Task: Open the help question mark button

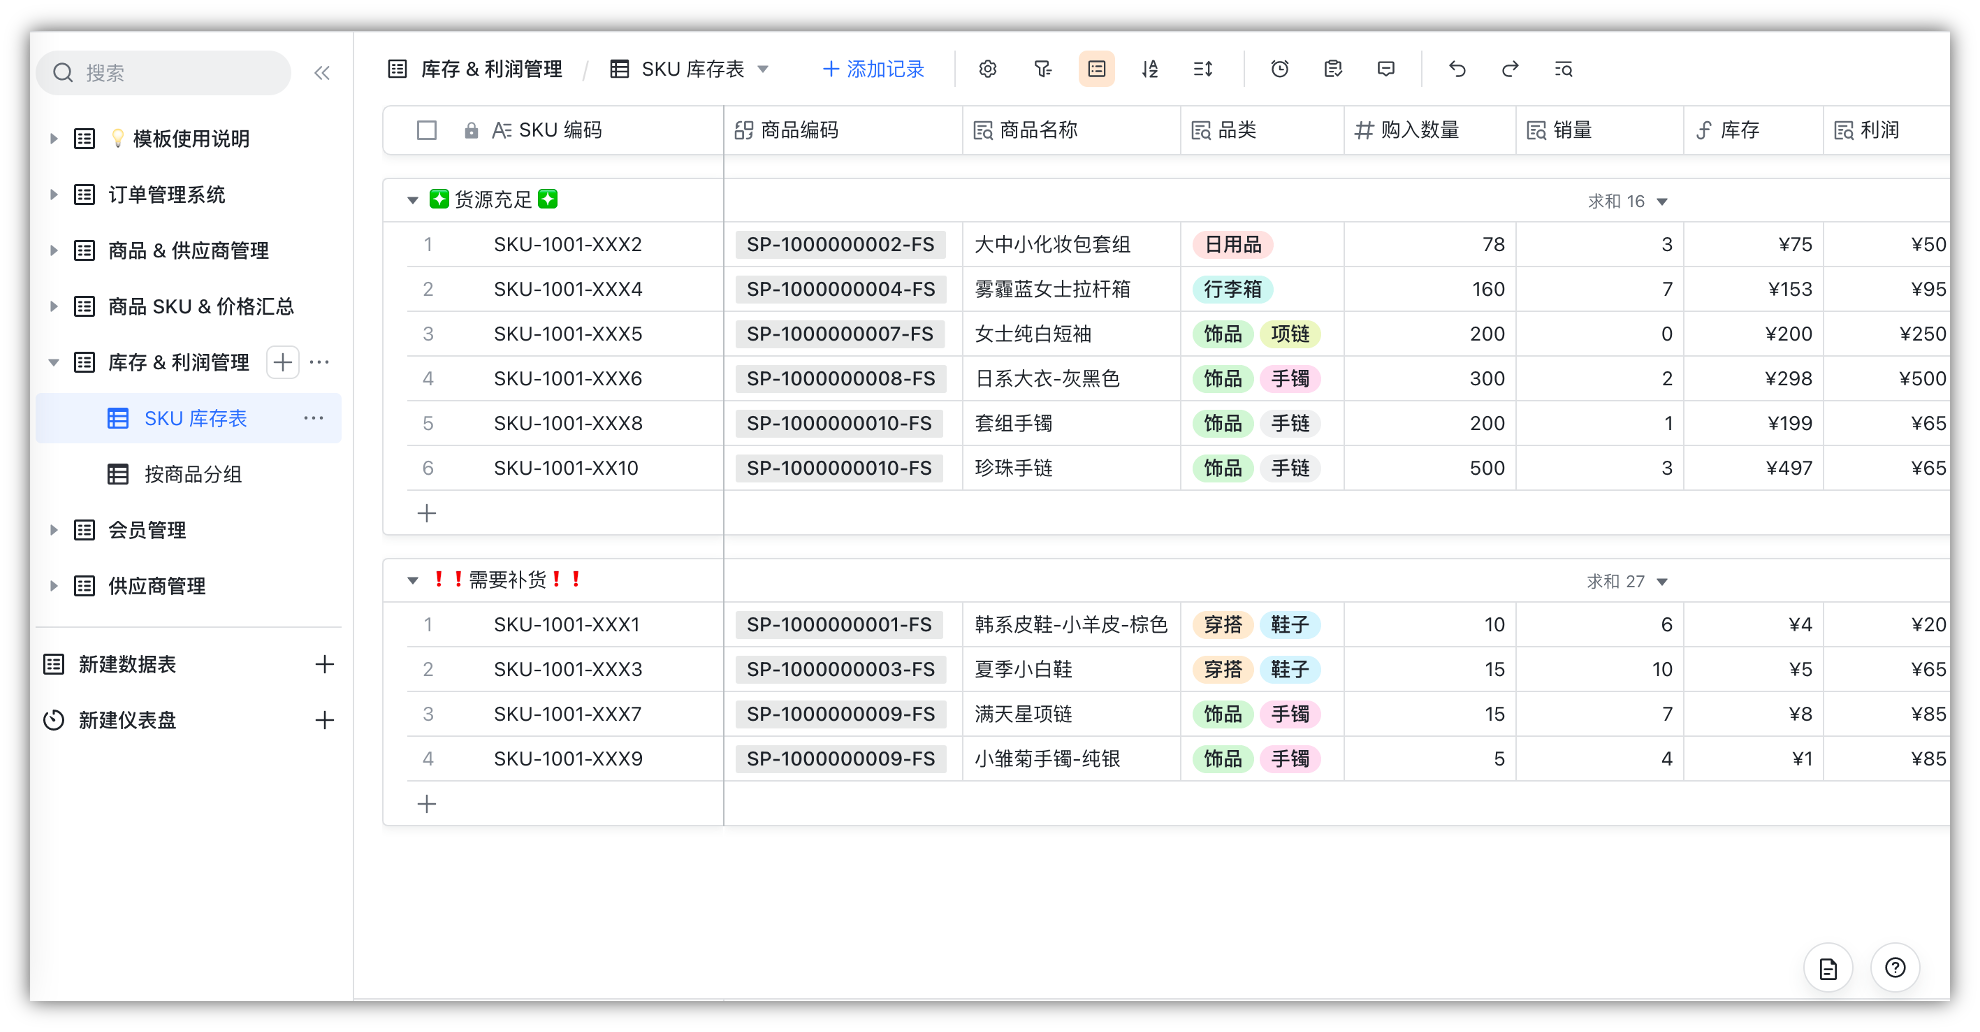Action: pos(1895,968)
